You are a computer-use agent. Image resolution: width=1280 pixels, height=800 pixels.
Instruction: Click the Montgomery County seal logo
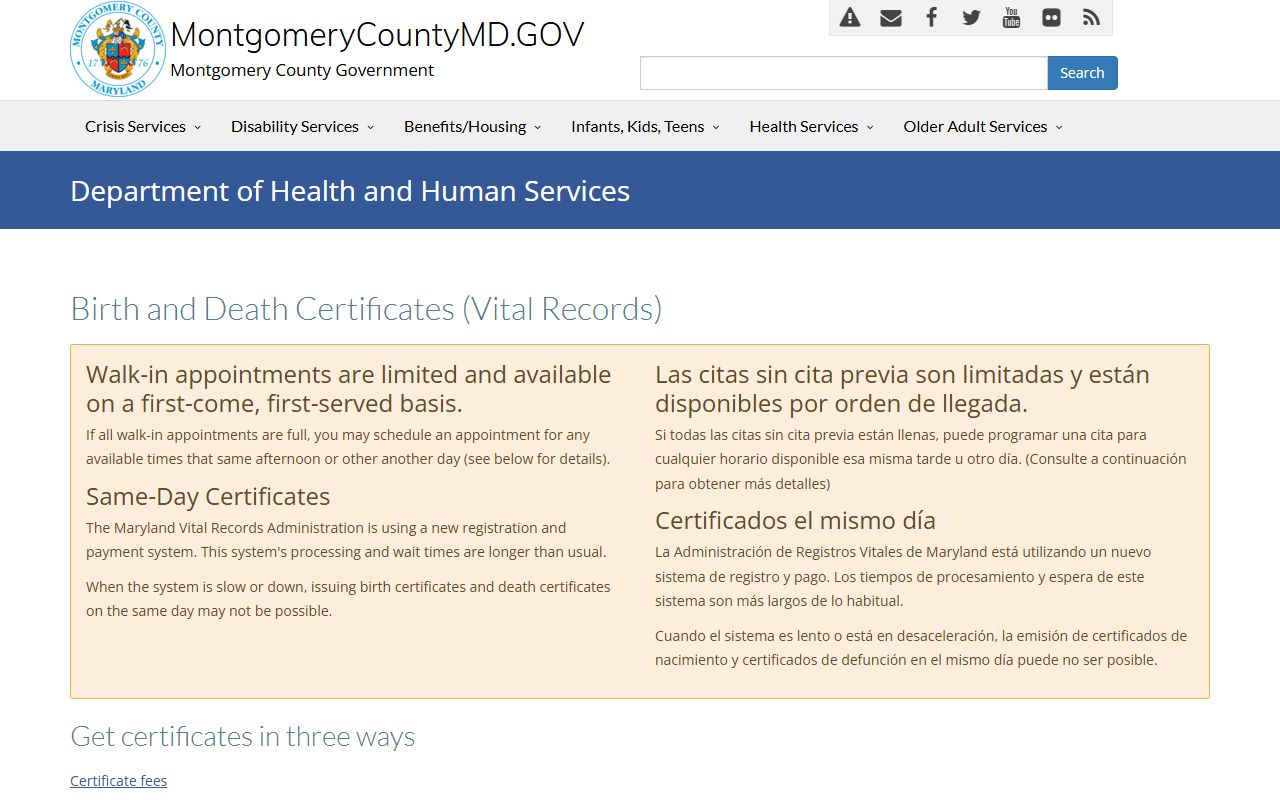pyautogui.click(x=118, y=49)
